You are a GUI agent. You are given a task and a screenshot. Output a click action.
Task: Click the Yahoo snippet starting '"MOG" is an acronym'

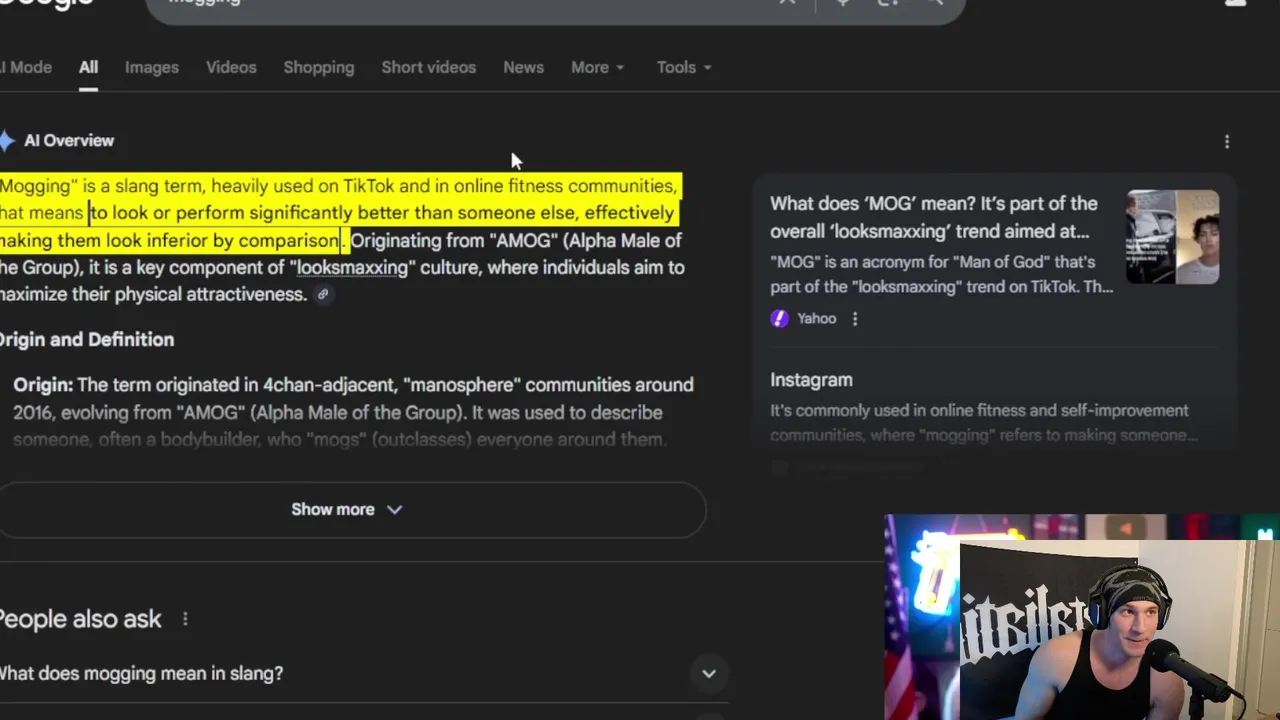(x=941, y=274)
